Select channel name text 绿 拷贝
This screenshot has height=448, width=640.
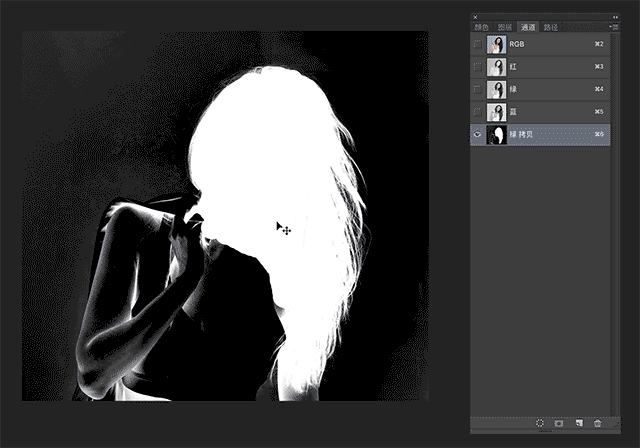click(x=521, y=134)
